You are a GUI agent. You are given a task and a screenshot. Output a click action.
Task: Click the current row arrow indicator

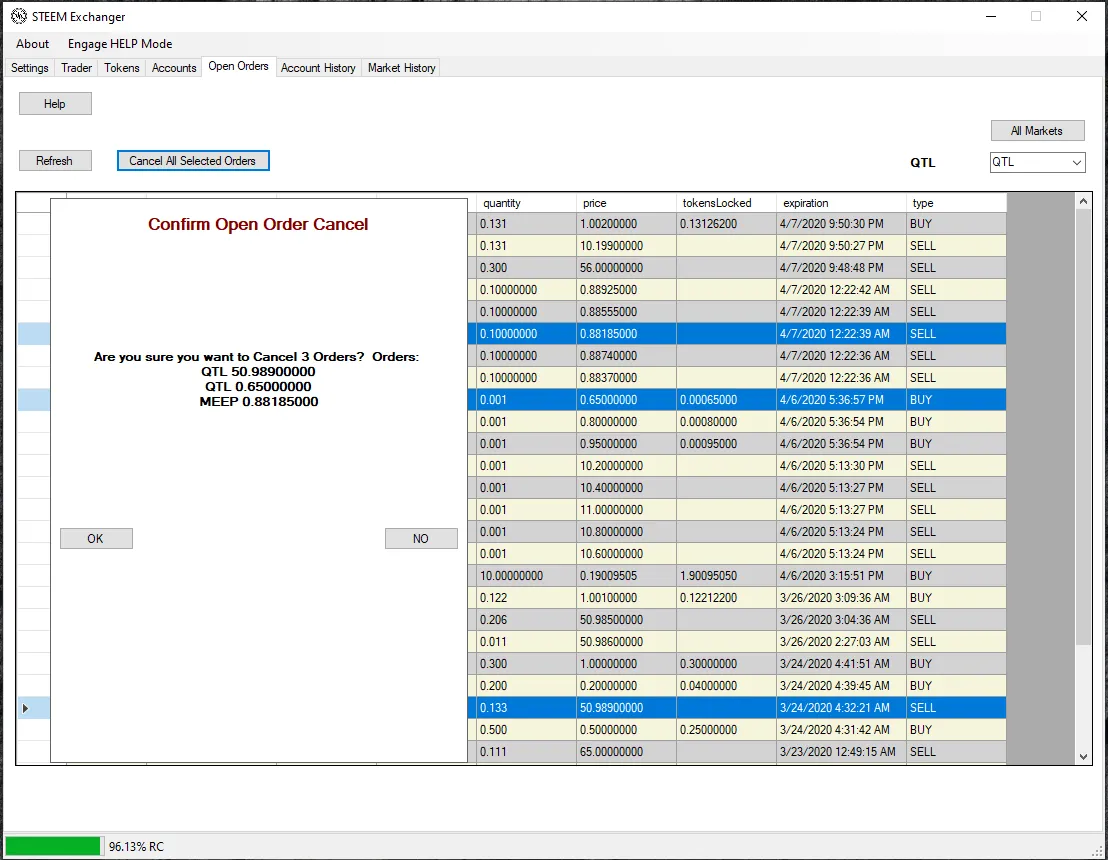(x=25, y=708)
